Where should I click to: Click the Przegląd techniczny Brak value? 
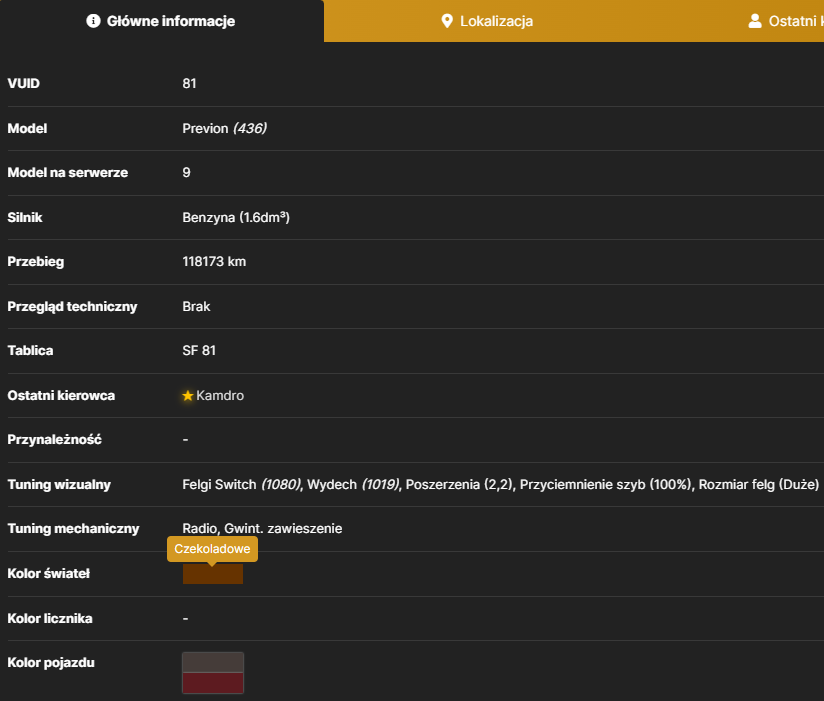tap(196, 306)
